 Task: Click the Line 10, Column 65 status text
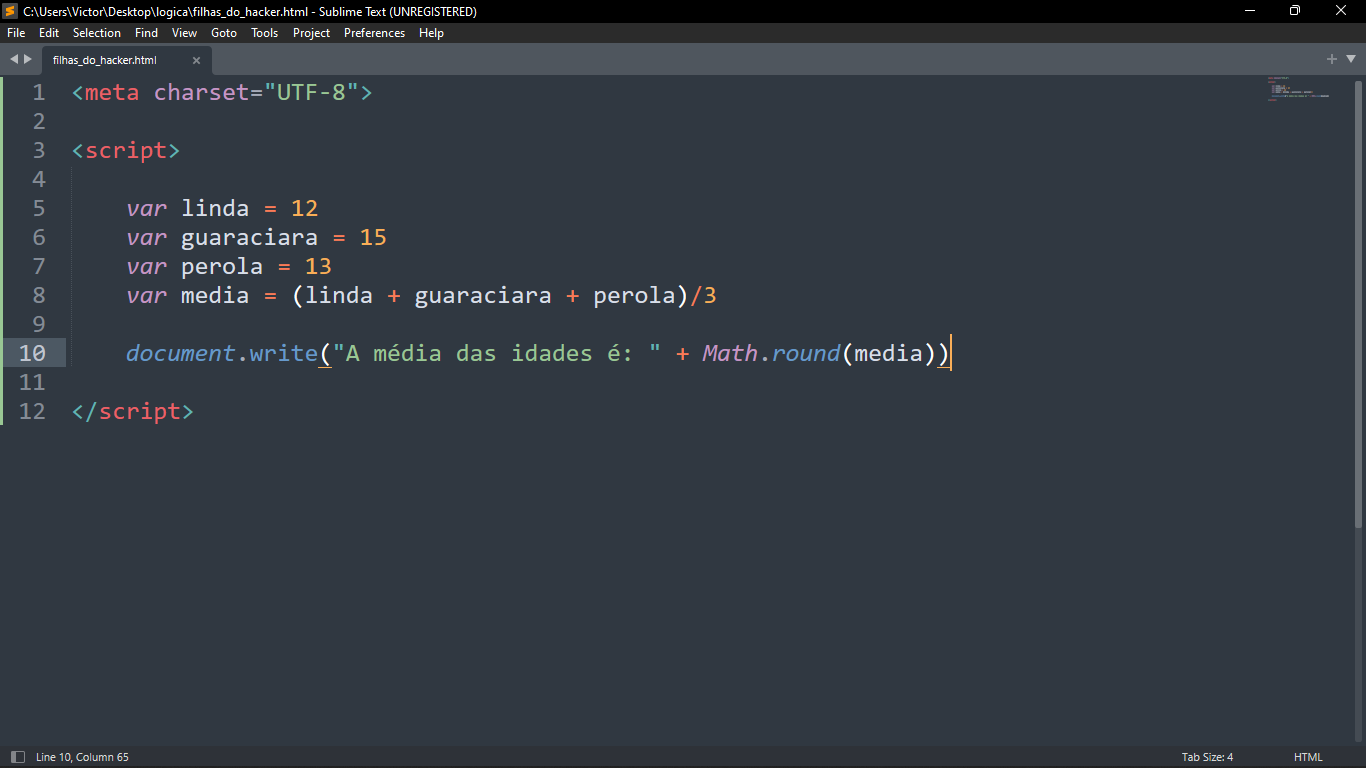point(82,757)
